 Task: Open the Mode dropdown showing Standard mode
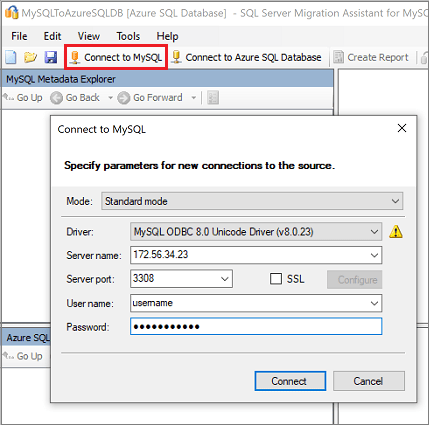coord(252,201)
